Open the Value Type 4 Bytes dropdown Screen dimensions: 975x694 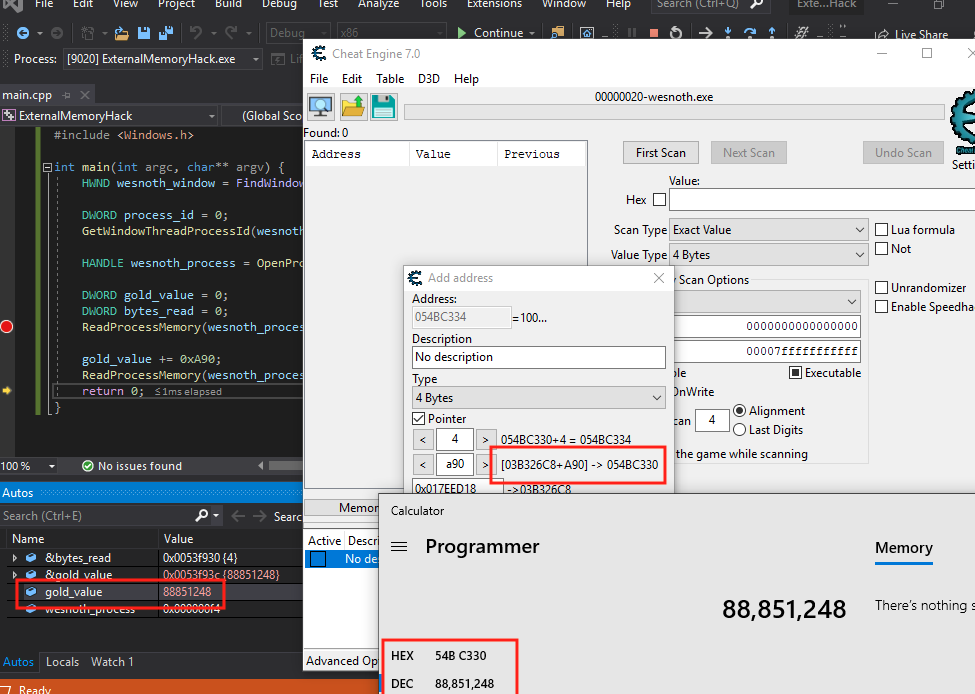(x=769, y=255)
